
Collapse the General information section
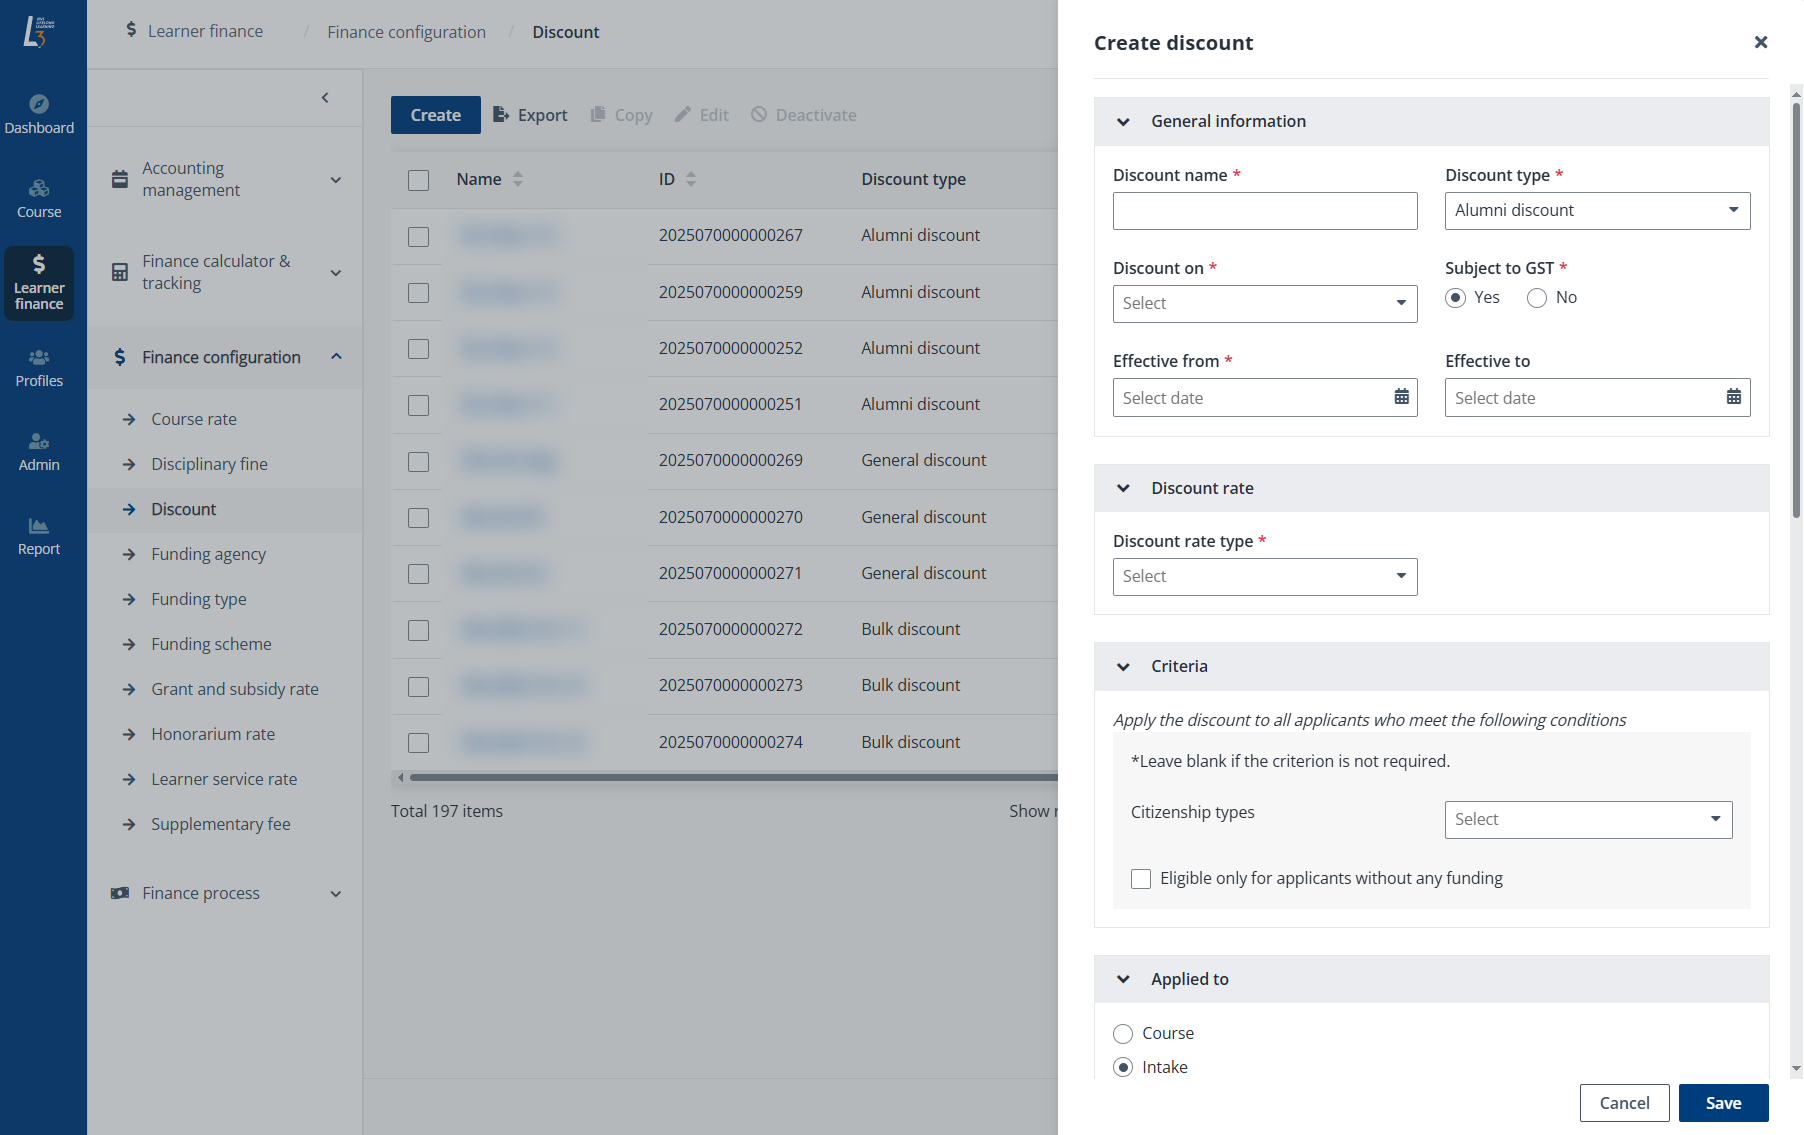(1123, 122)
